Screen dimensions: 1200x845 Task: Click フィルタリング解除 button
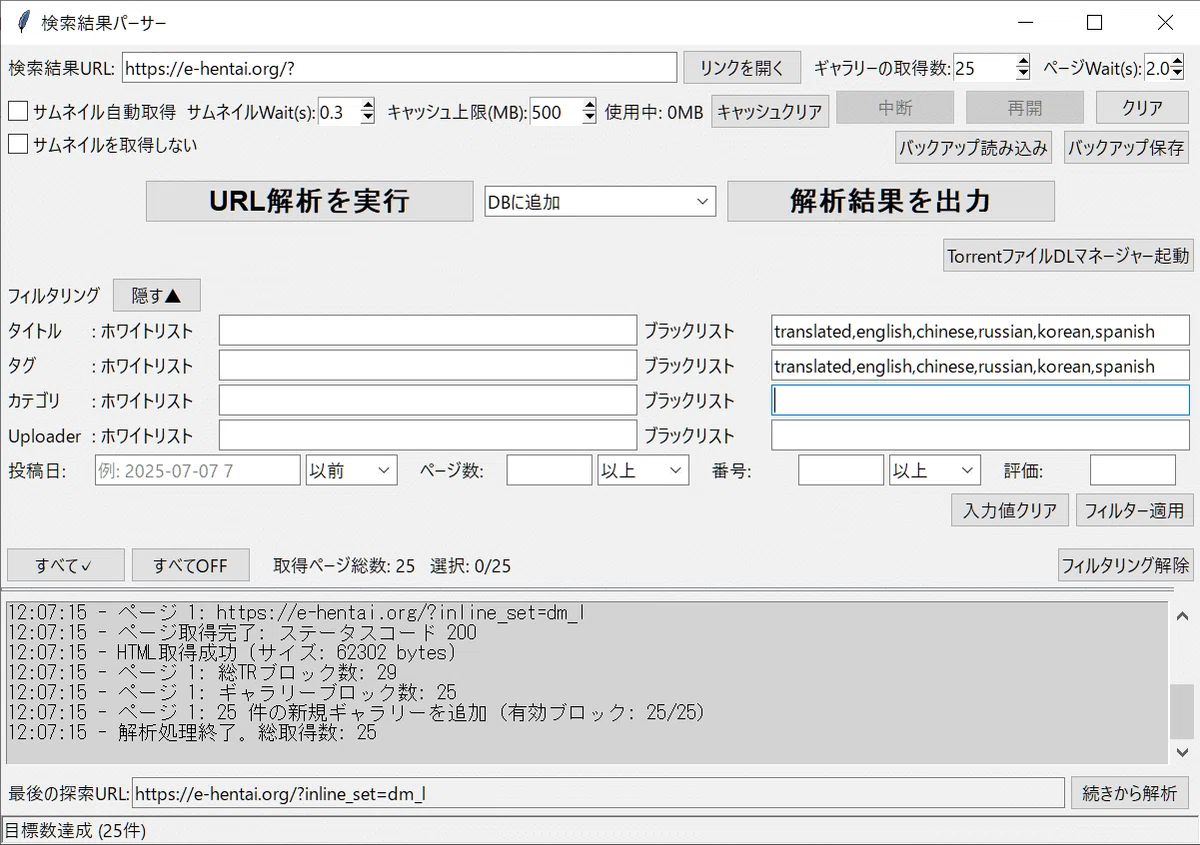(x=1125, y=565)
